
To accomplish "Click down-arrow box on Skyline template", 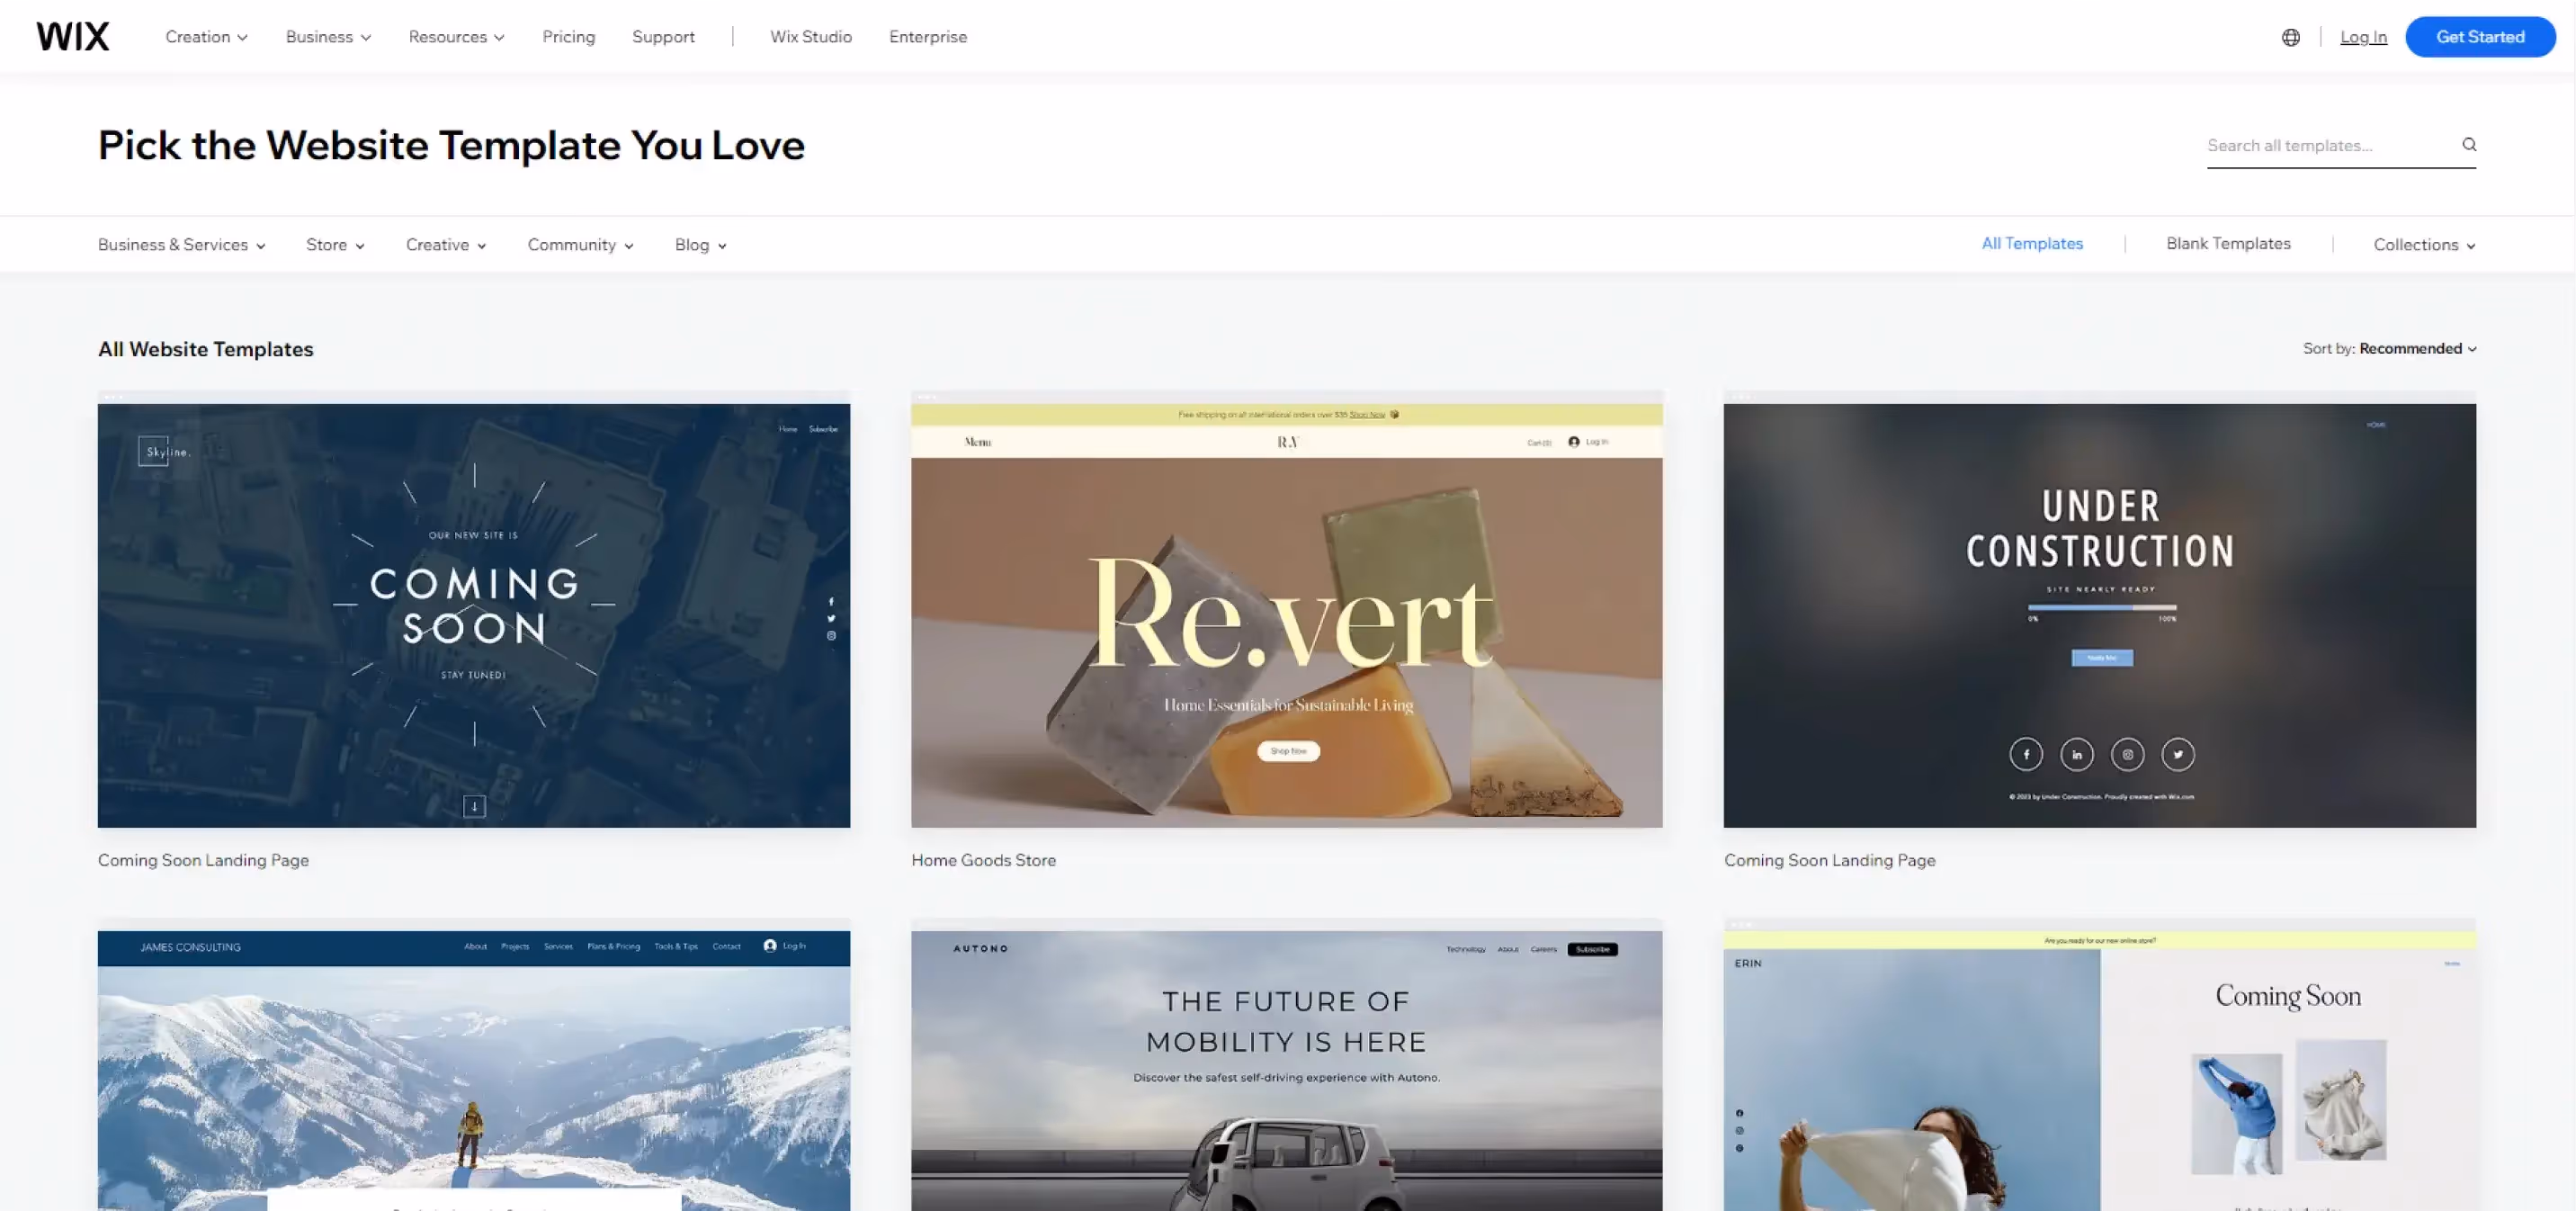I will (x=474, y=806).
